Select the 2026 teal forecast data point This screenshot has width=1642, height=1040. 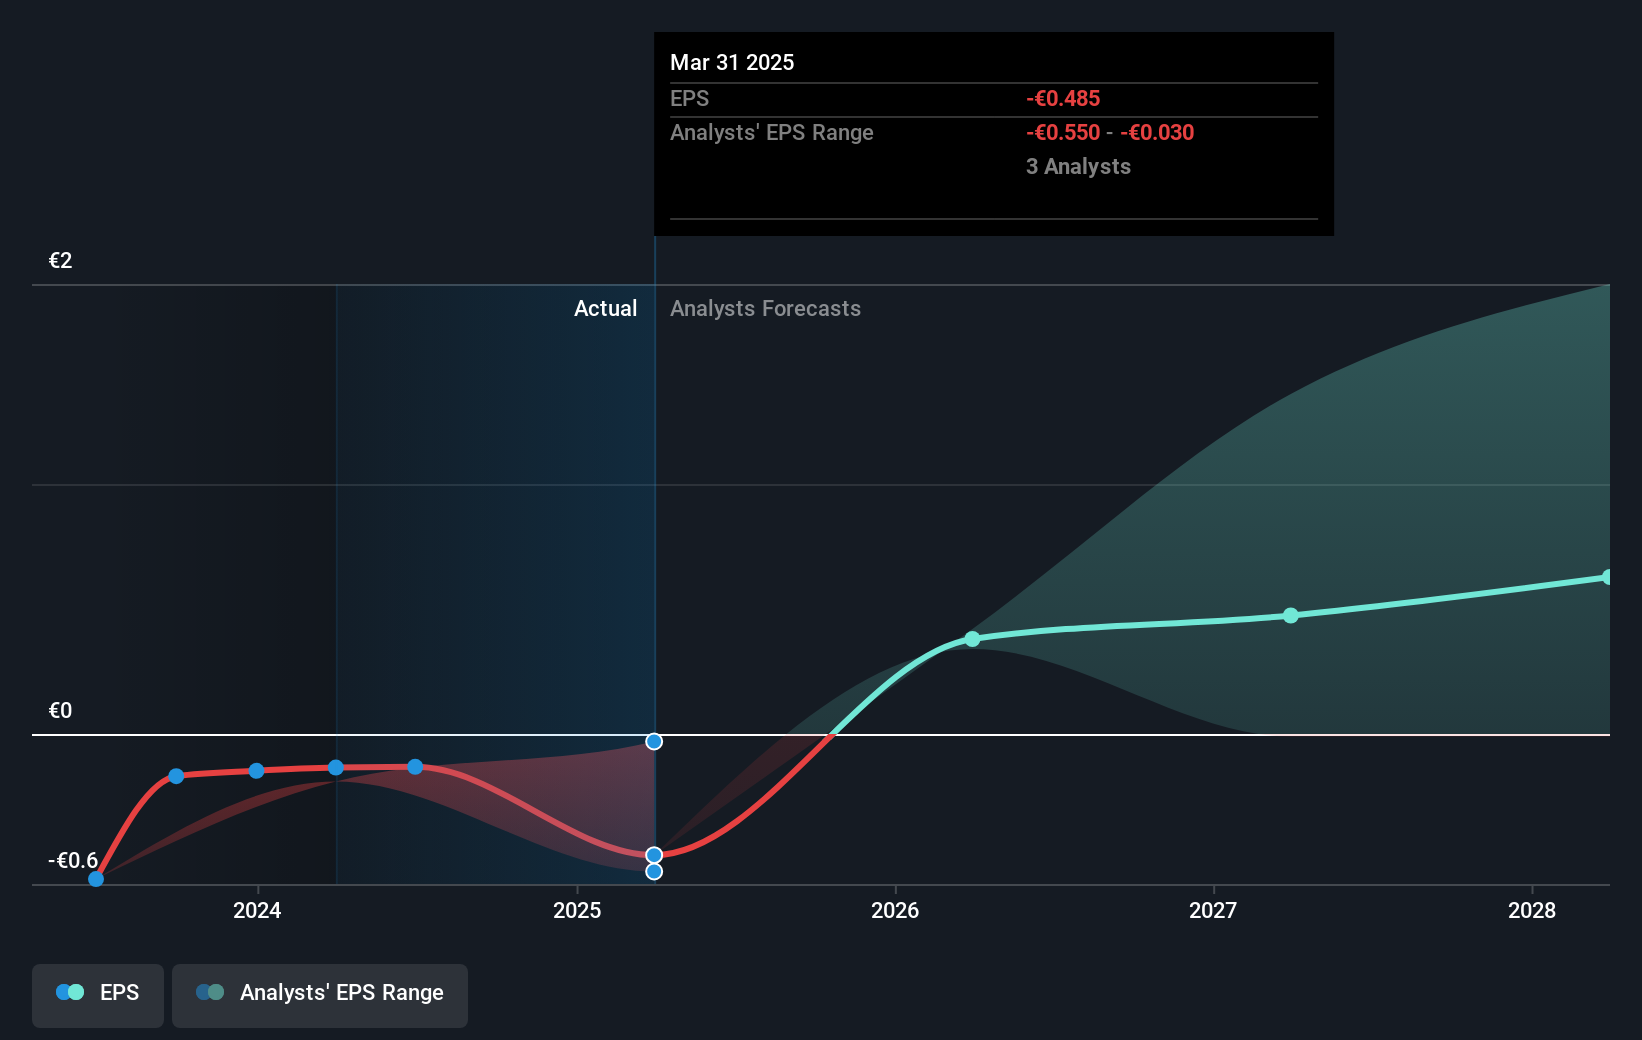972,639
